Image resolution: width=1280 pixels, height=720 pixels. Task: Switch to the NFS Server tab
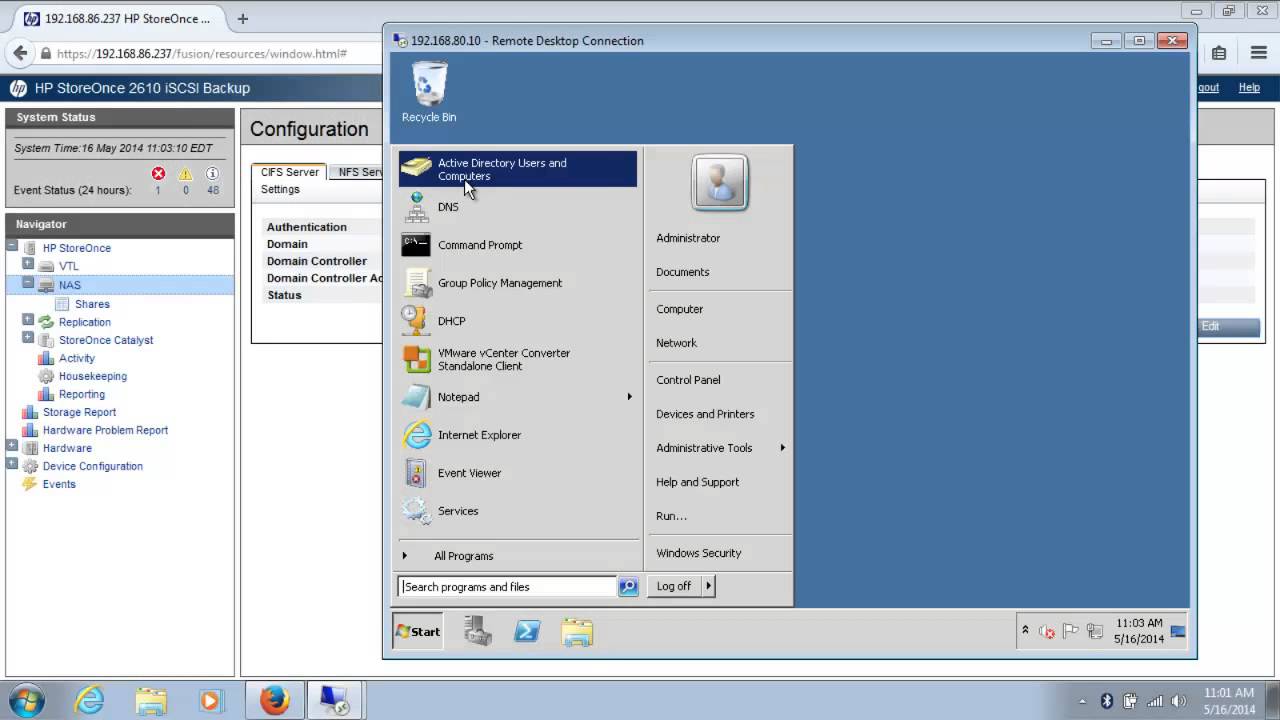pyautogui.click(x=357, y=172)
